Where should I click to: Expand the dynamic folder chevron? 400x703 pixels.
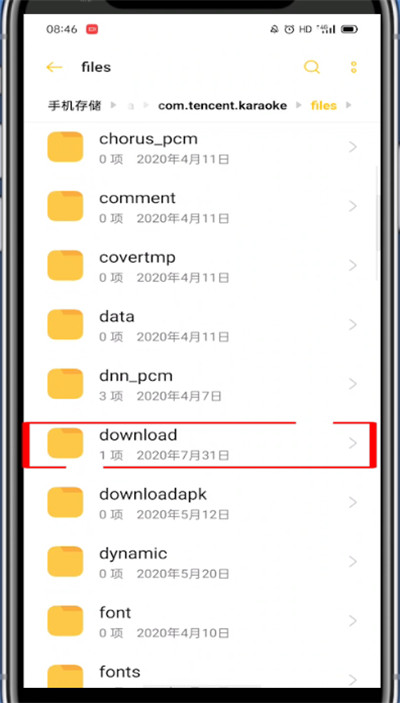coord(353,561)
